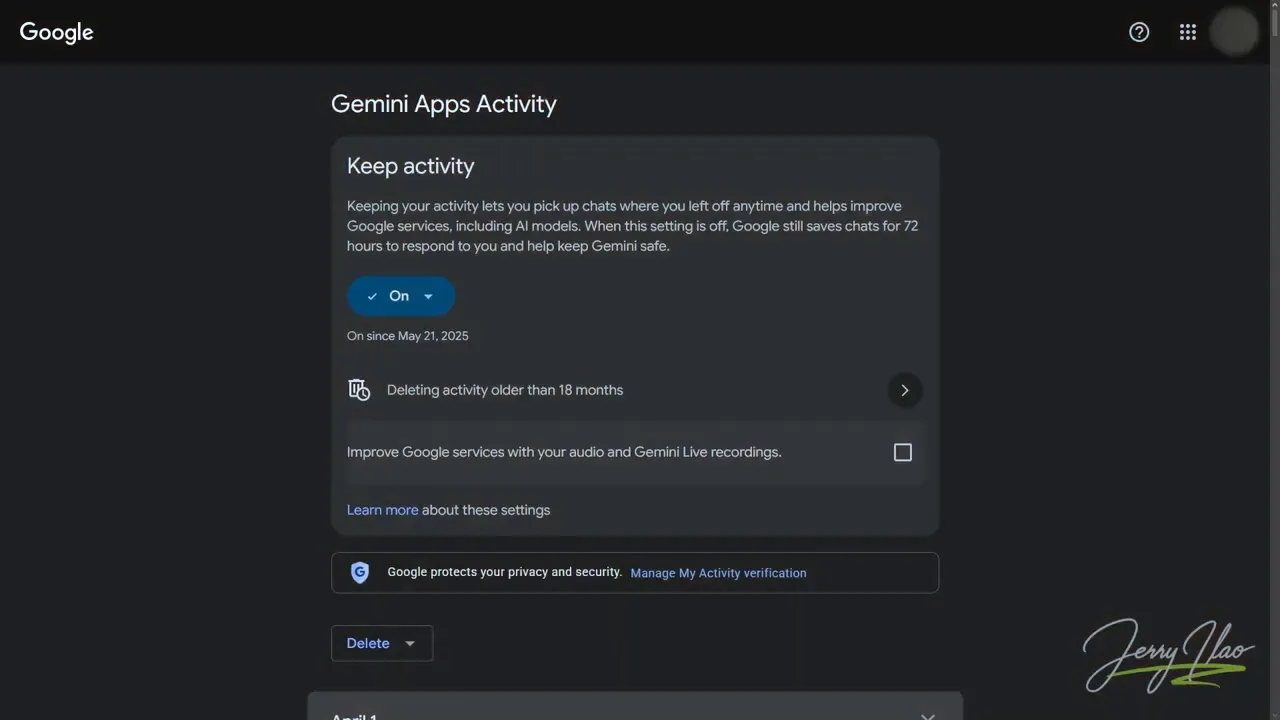Click the Keep activity heading
Image resolution: width=1280 pixels, height=720 pixels.
pos(411,166)
